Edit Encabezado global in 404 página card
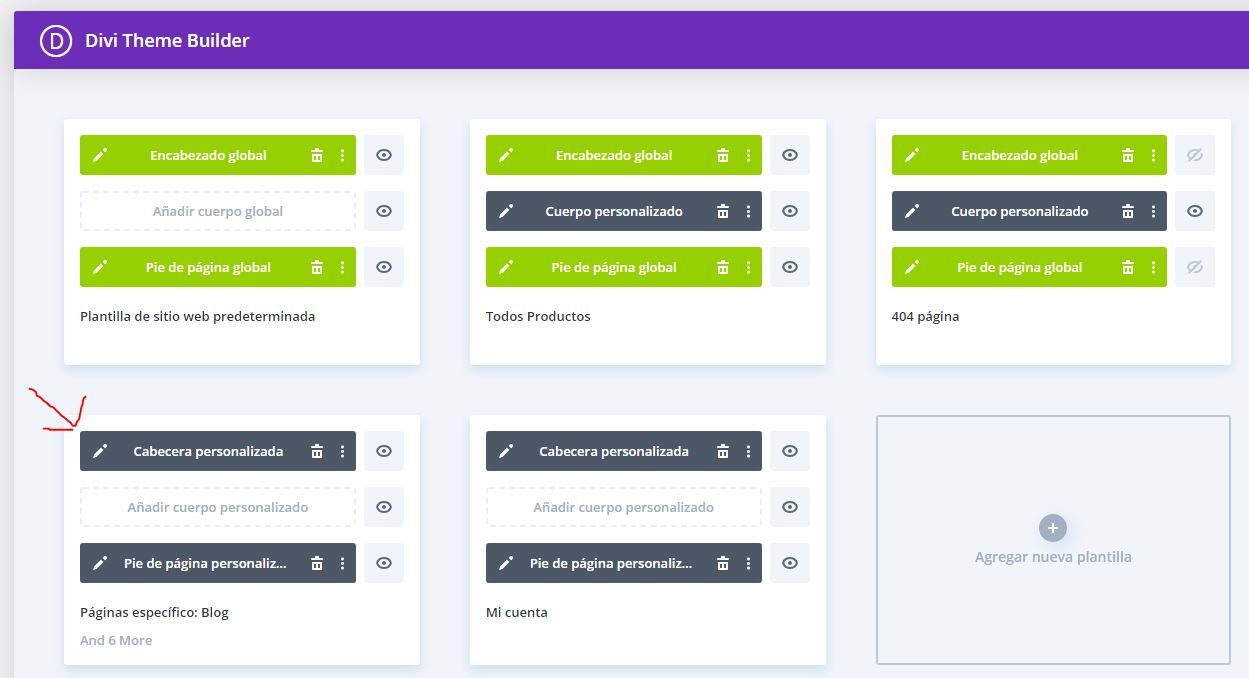The width and height of the screenshot is (1249, 678). coord(912,155)
